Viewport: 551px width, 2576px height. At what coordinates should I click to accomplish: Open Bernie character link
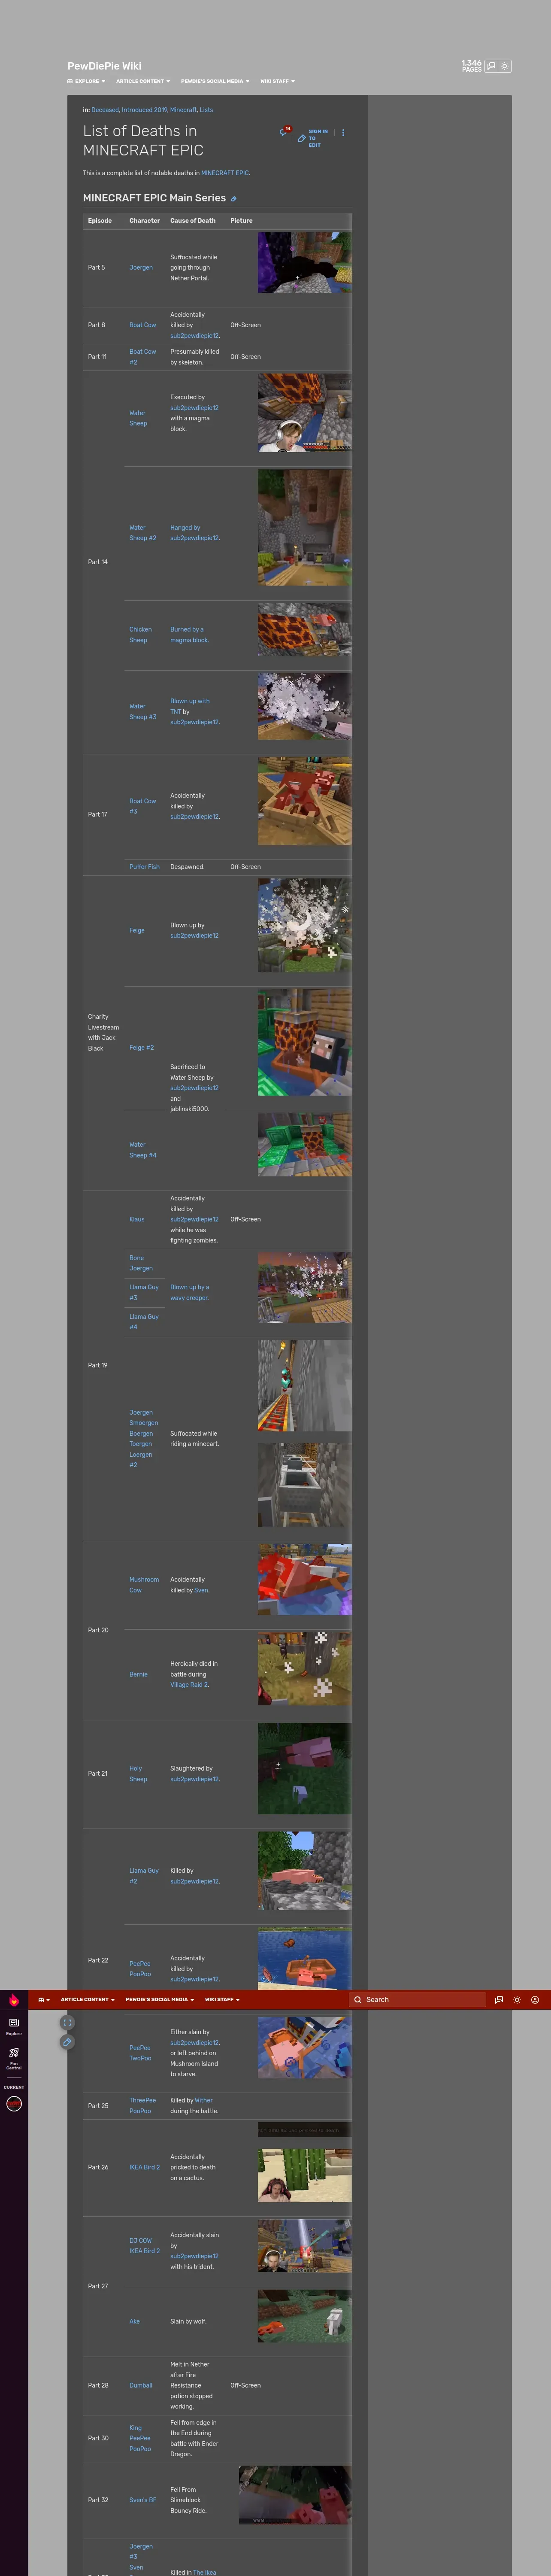(x=138, y=1675)
